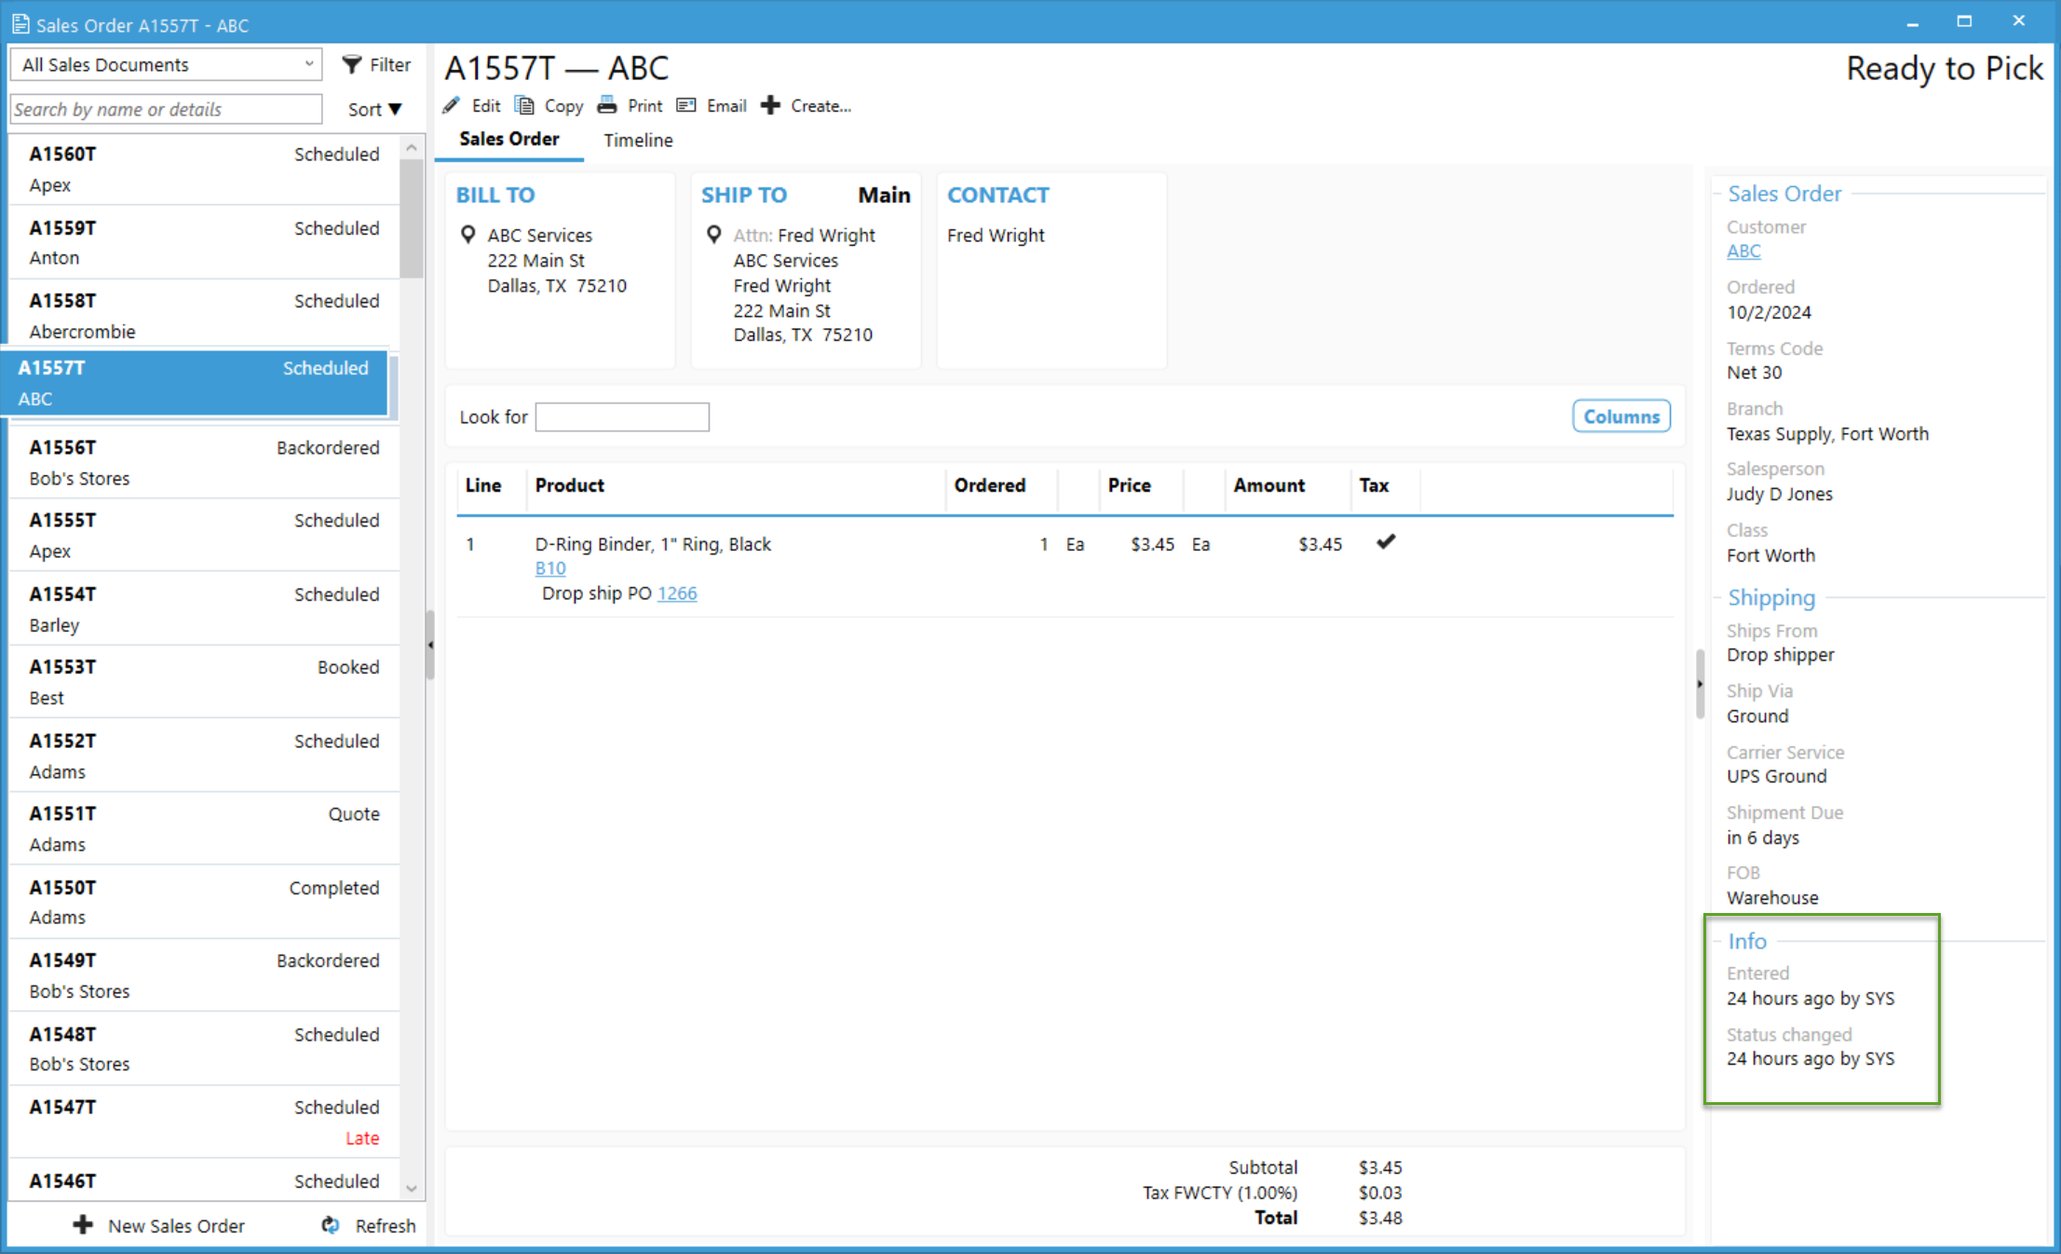Select sales order A1553T for Best
2061x1254 pixels.
coord(200,681)
